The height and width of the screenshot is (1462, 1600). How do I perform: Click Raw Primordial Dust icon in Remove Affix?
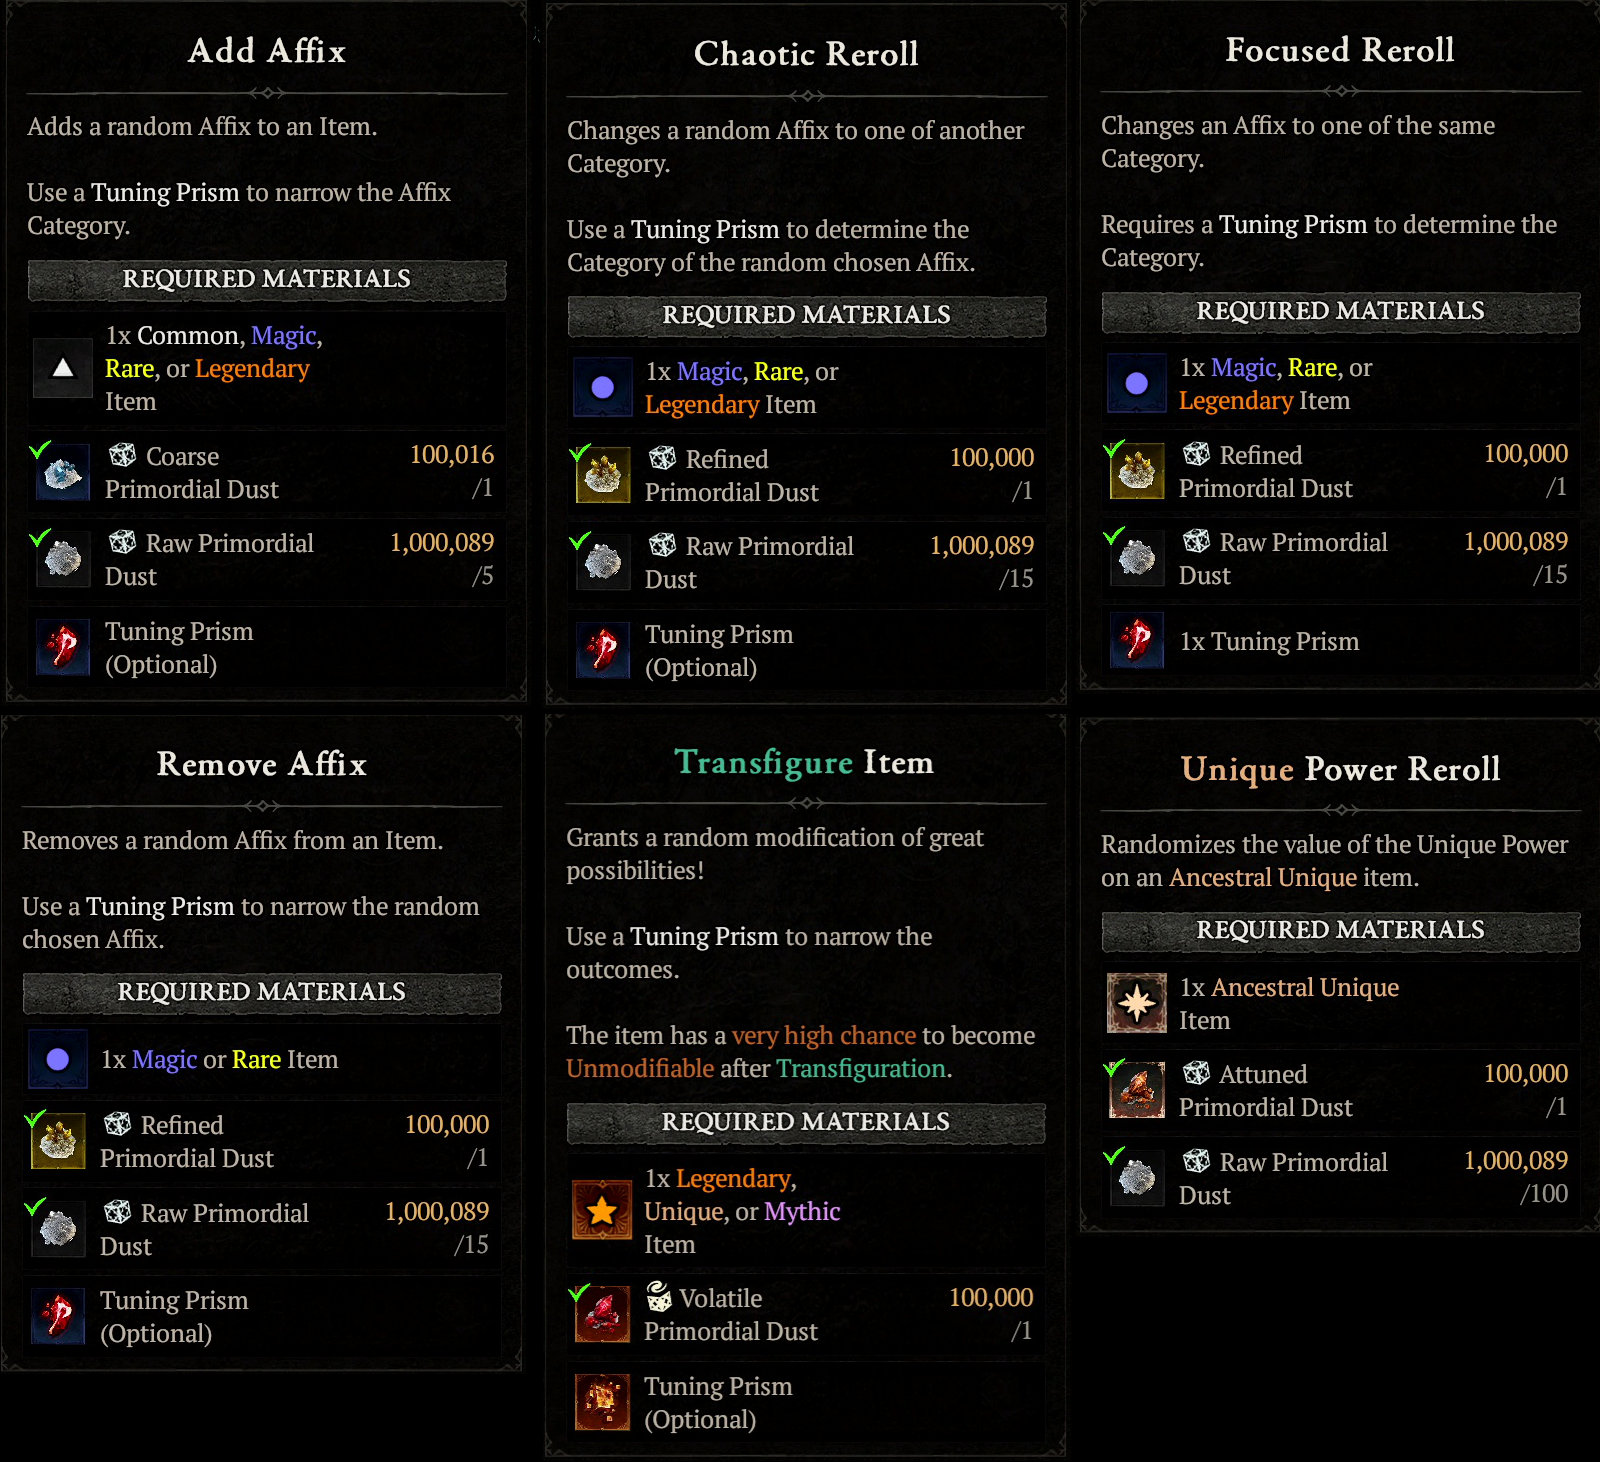58,1229
